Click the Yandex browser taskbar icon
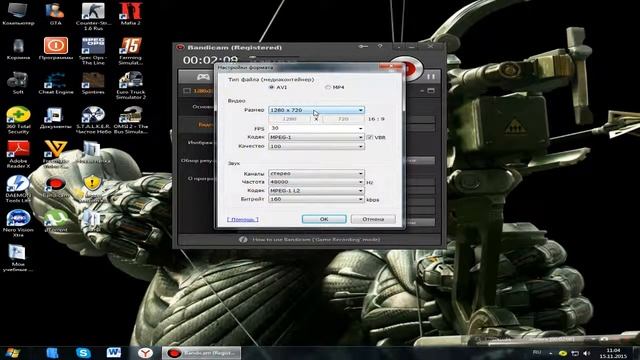Viewport: 640px width, 360px height. [x=145, y=353]
